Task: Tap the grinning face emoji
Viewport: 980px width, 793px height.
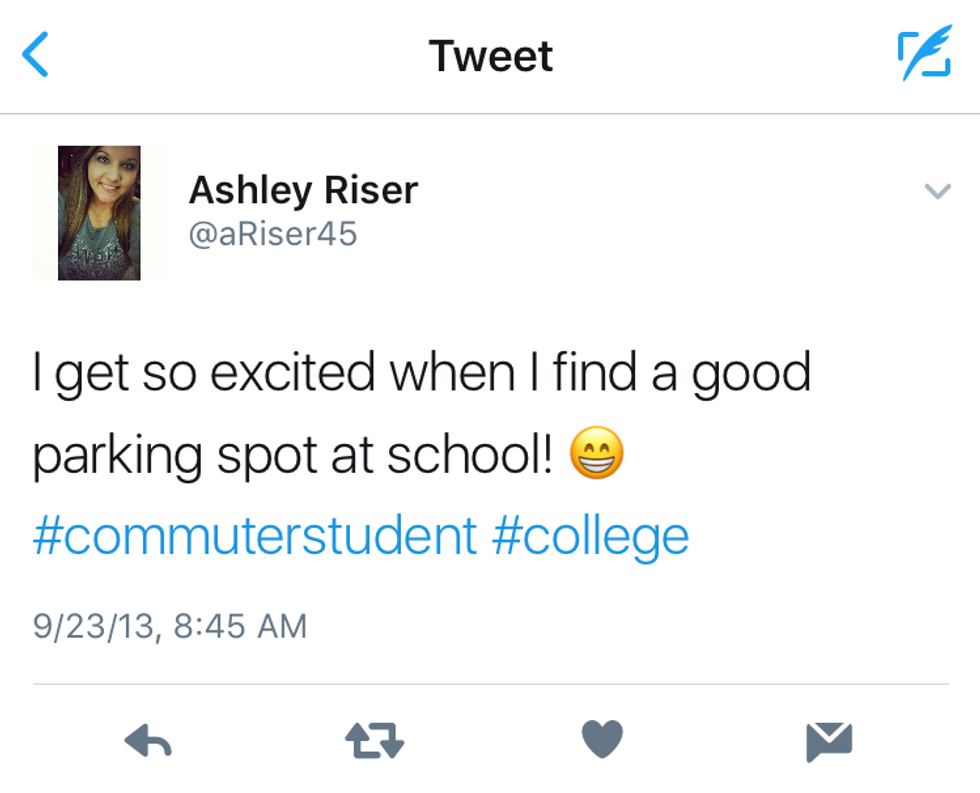Action: point(596,456)
